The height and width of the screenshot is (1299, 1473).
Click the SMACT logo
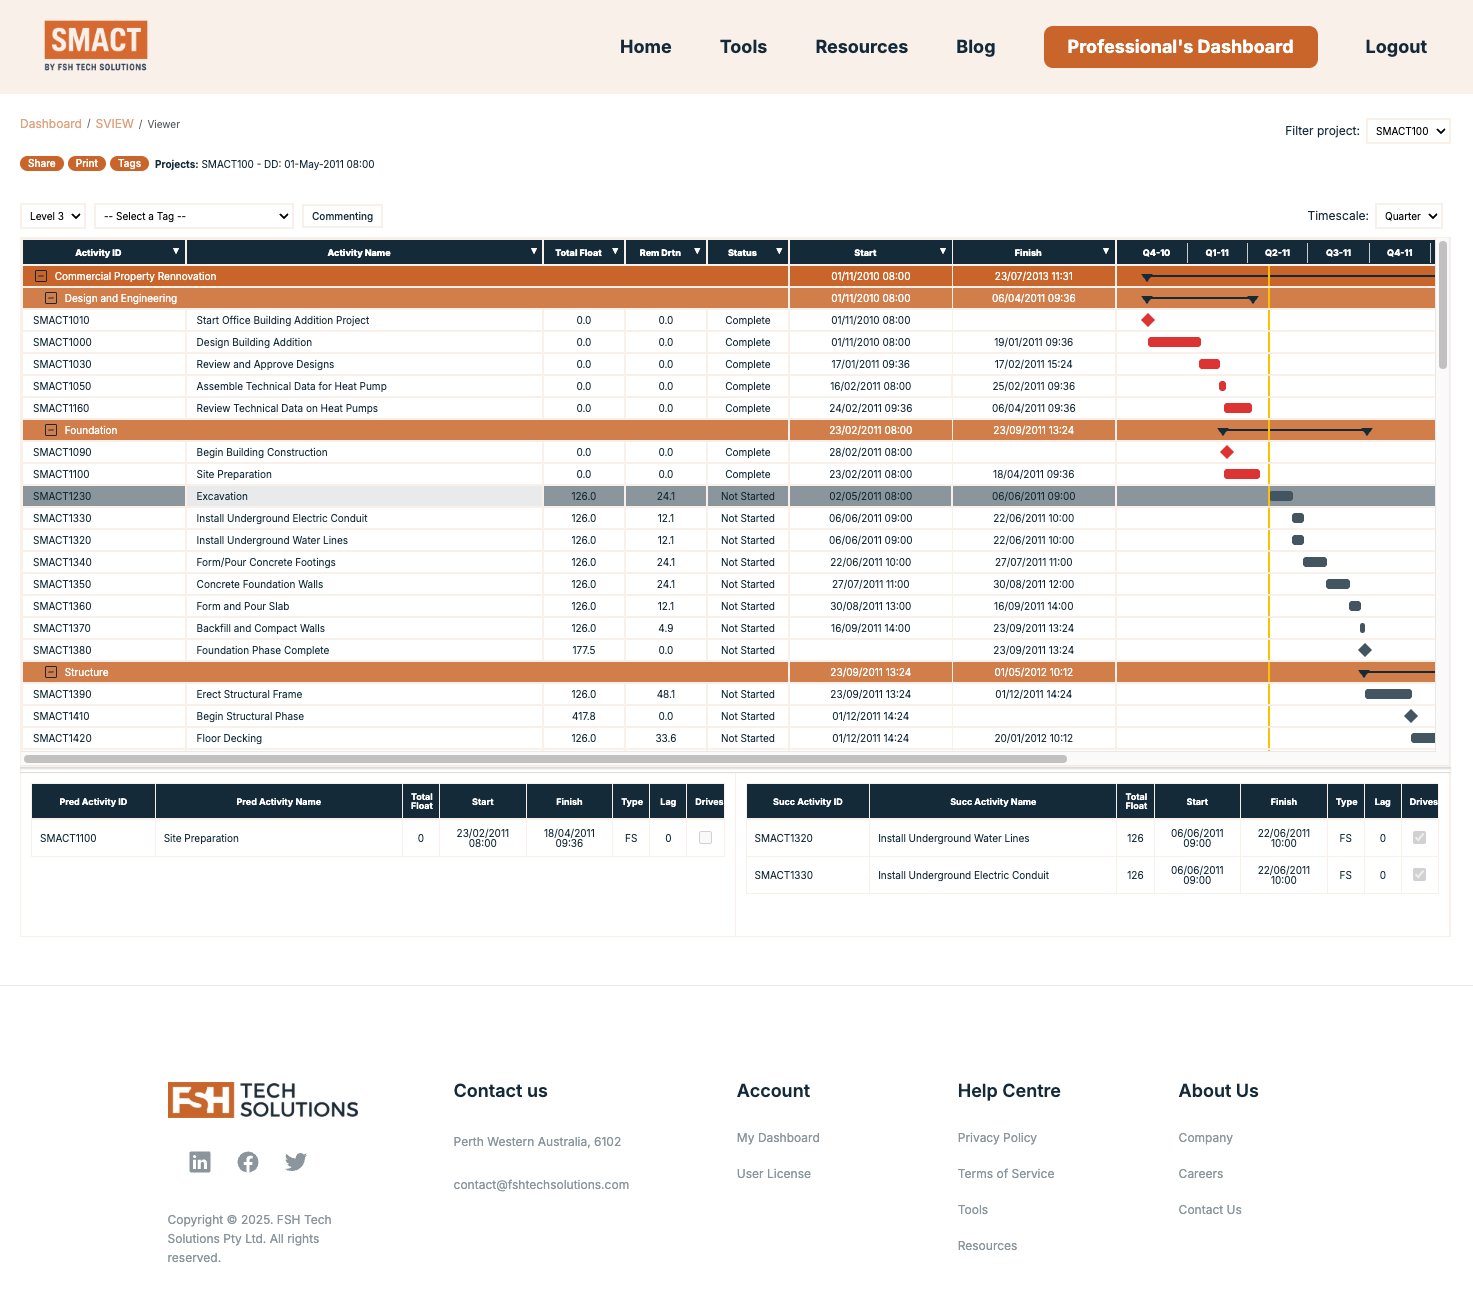click(96, 44)
